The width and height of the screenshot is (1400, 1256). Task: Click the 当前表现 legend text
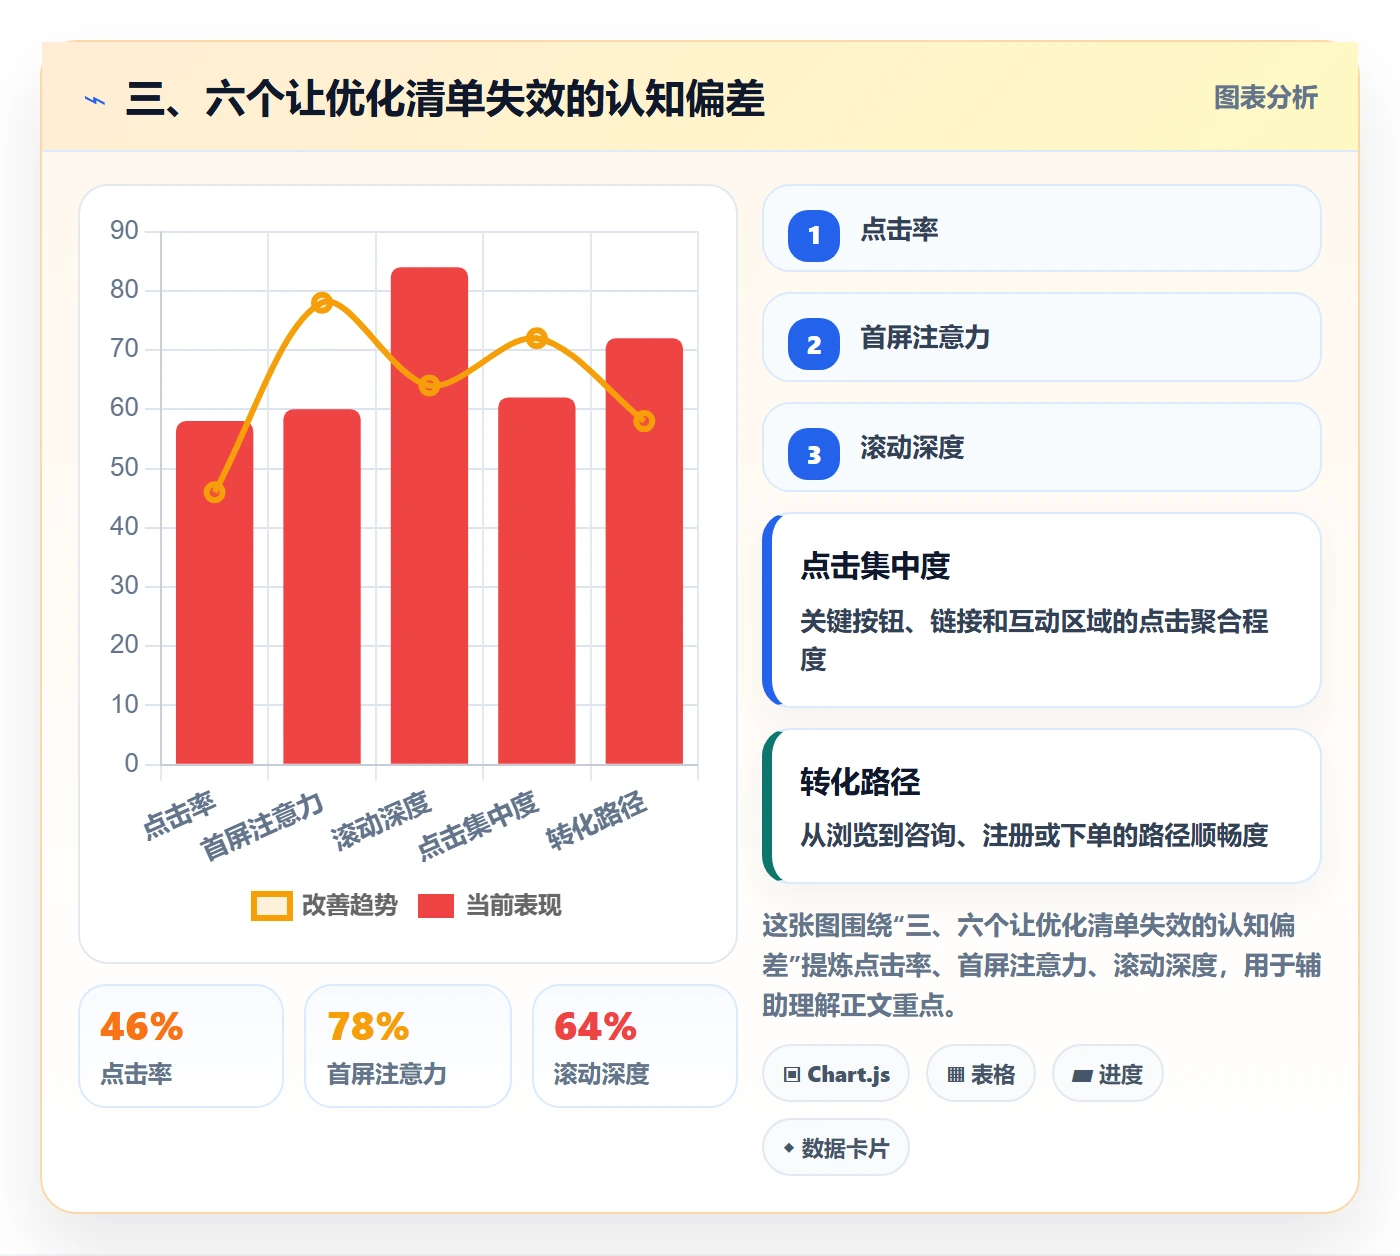(x=513, y=906)
